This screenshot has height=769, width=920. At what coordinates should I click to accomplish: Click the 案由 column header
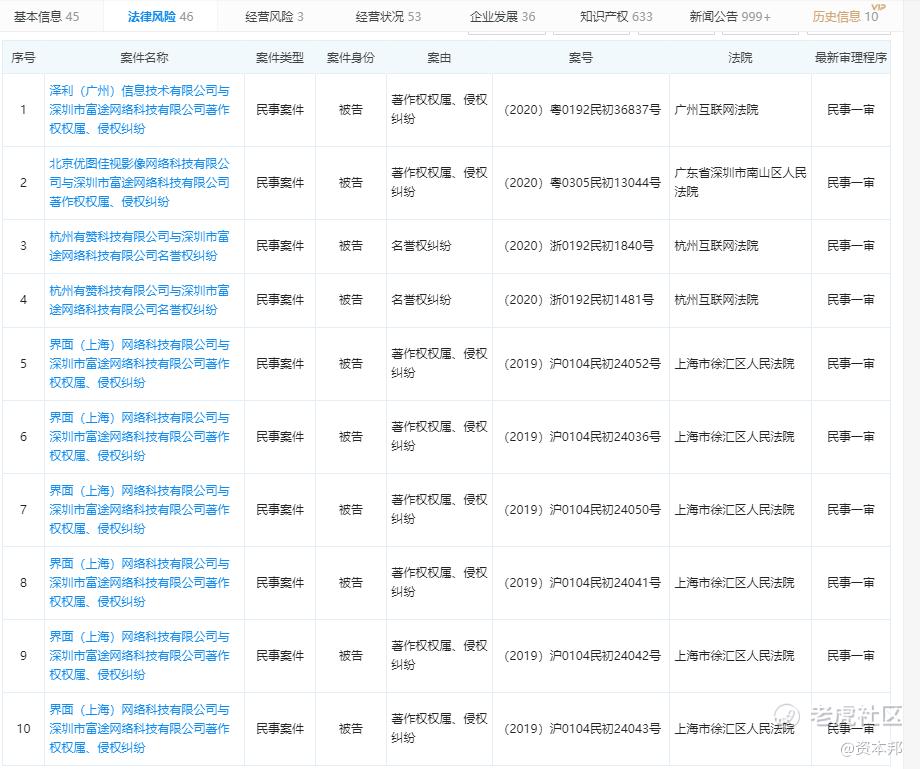[439, 57]
